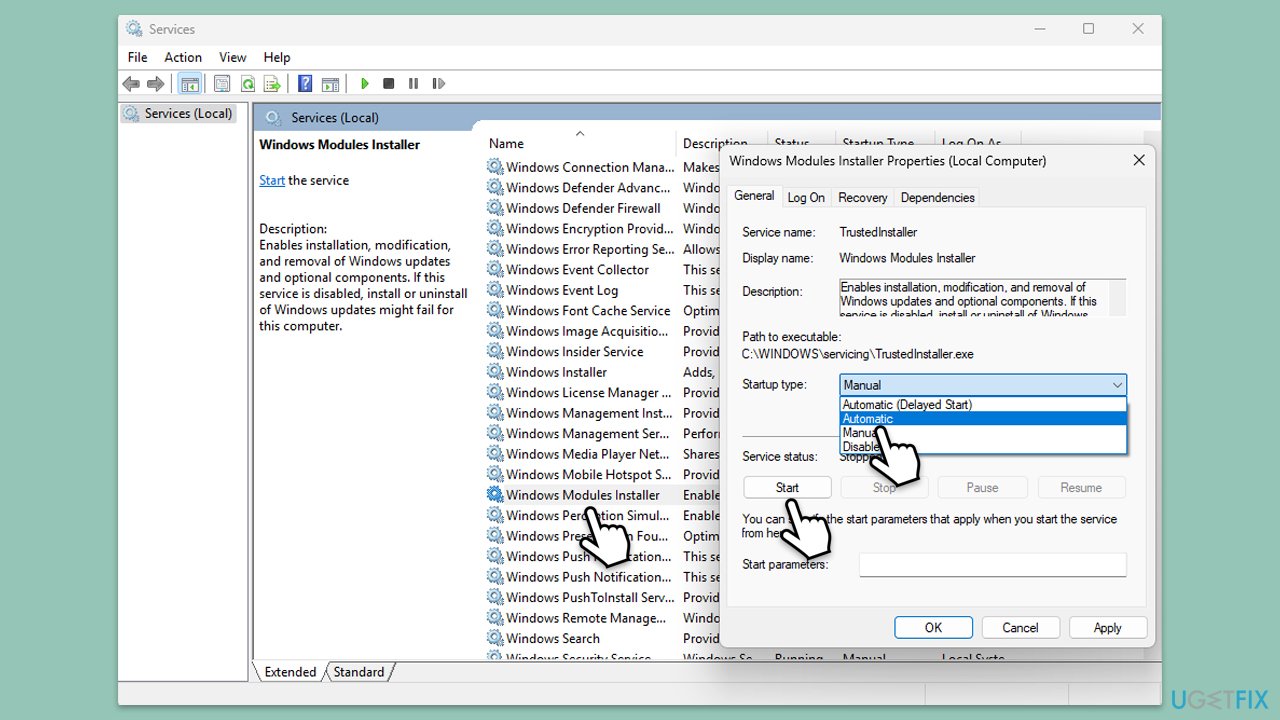Click inside the Start parameters text field
This screenshot has height=720, width=1280.
coord(992,565)
